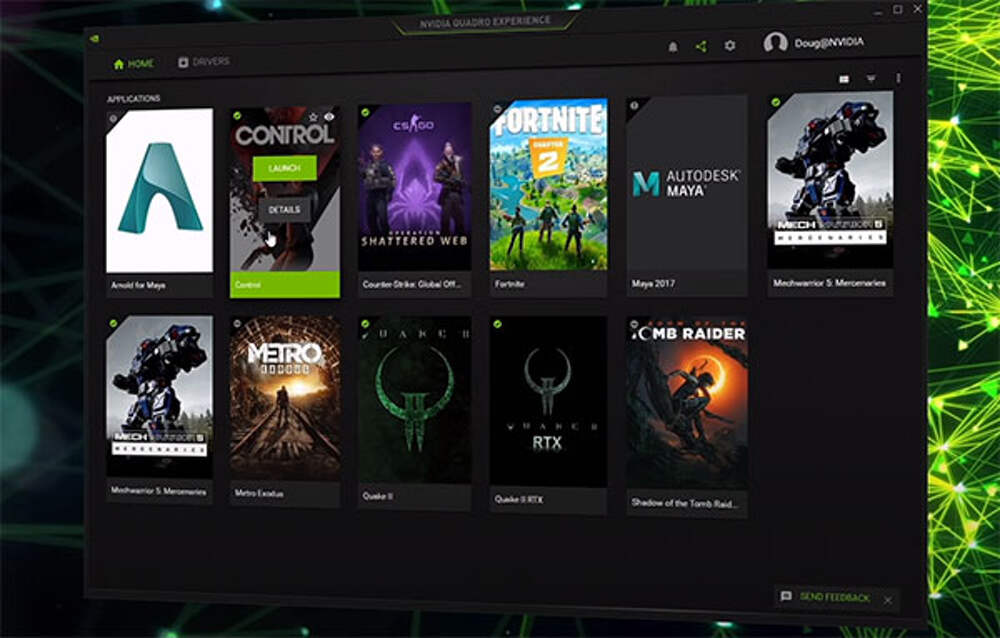Click green check badge on Quake II RTX tile

pos(497,324)
